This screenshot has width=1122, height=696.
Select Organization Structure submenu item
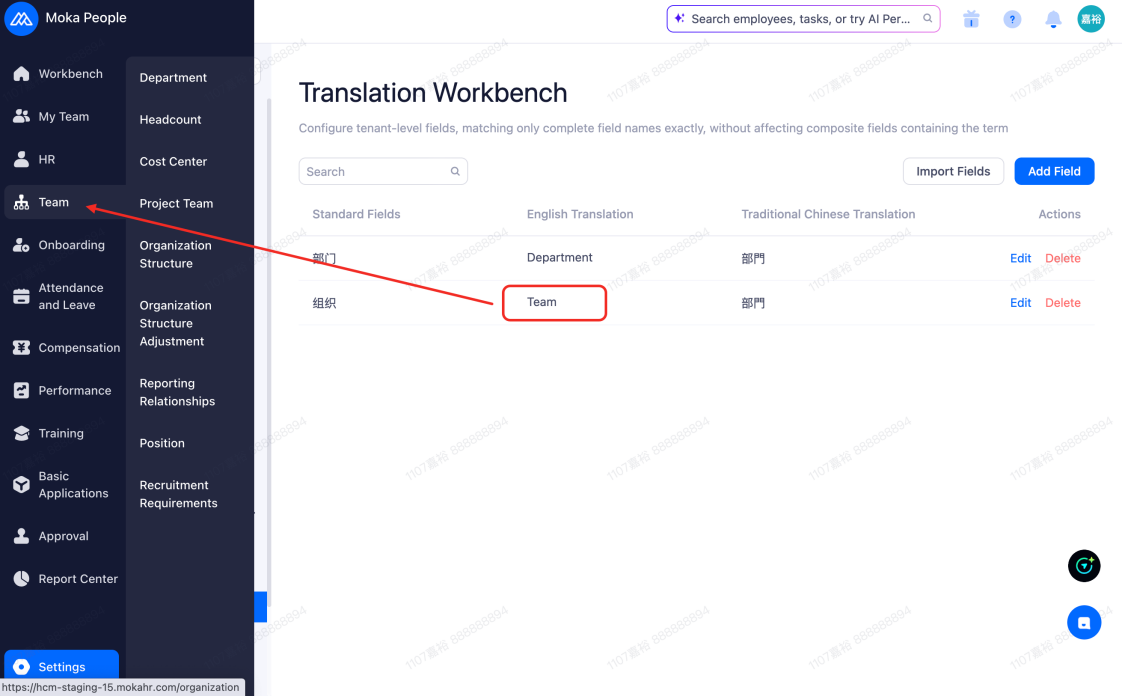[x=175, y=254]
